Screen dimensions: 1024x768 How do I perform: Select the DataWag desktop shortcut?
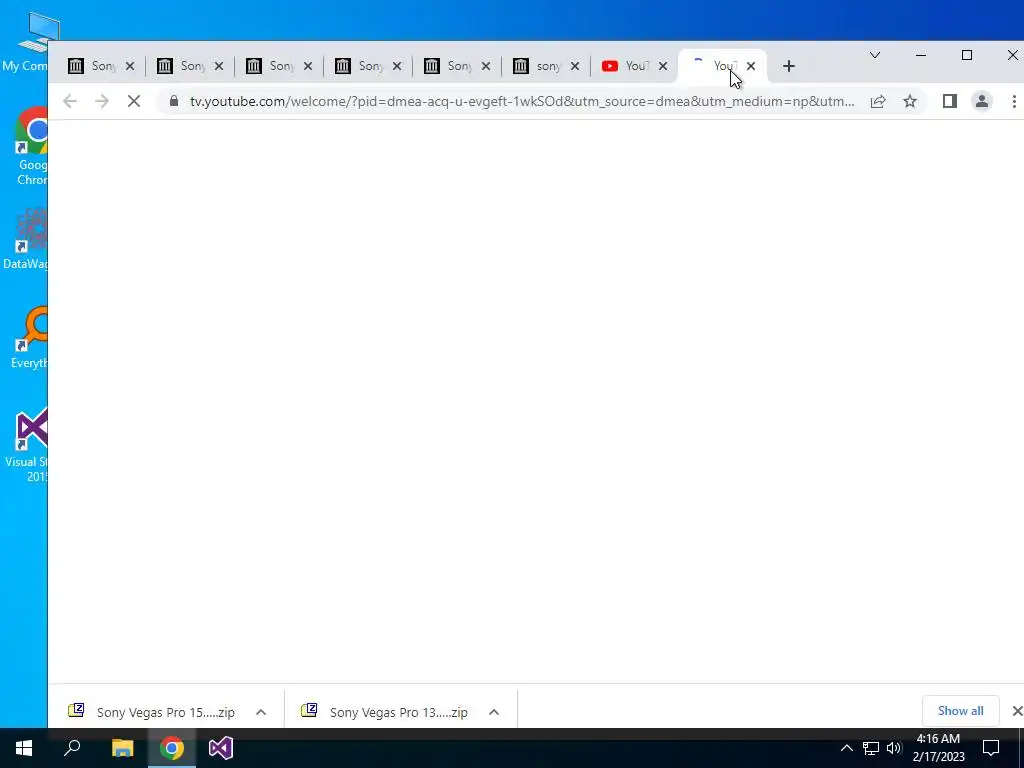click(27, 238)
